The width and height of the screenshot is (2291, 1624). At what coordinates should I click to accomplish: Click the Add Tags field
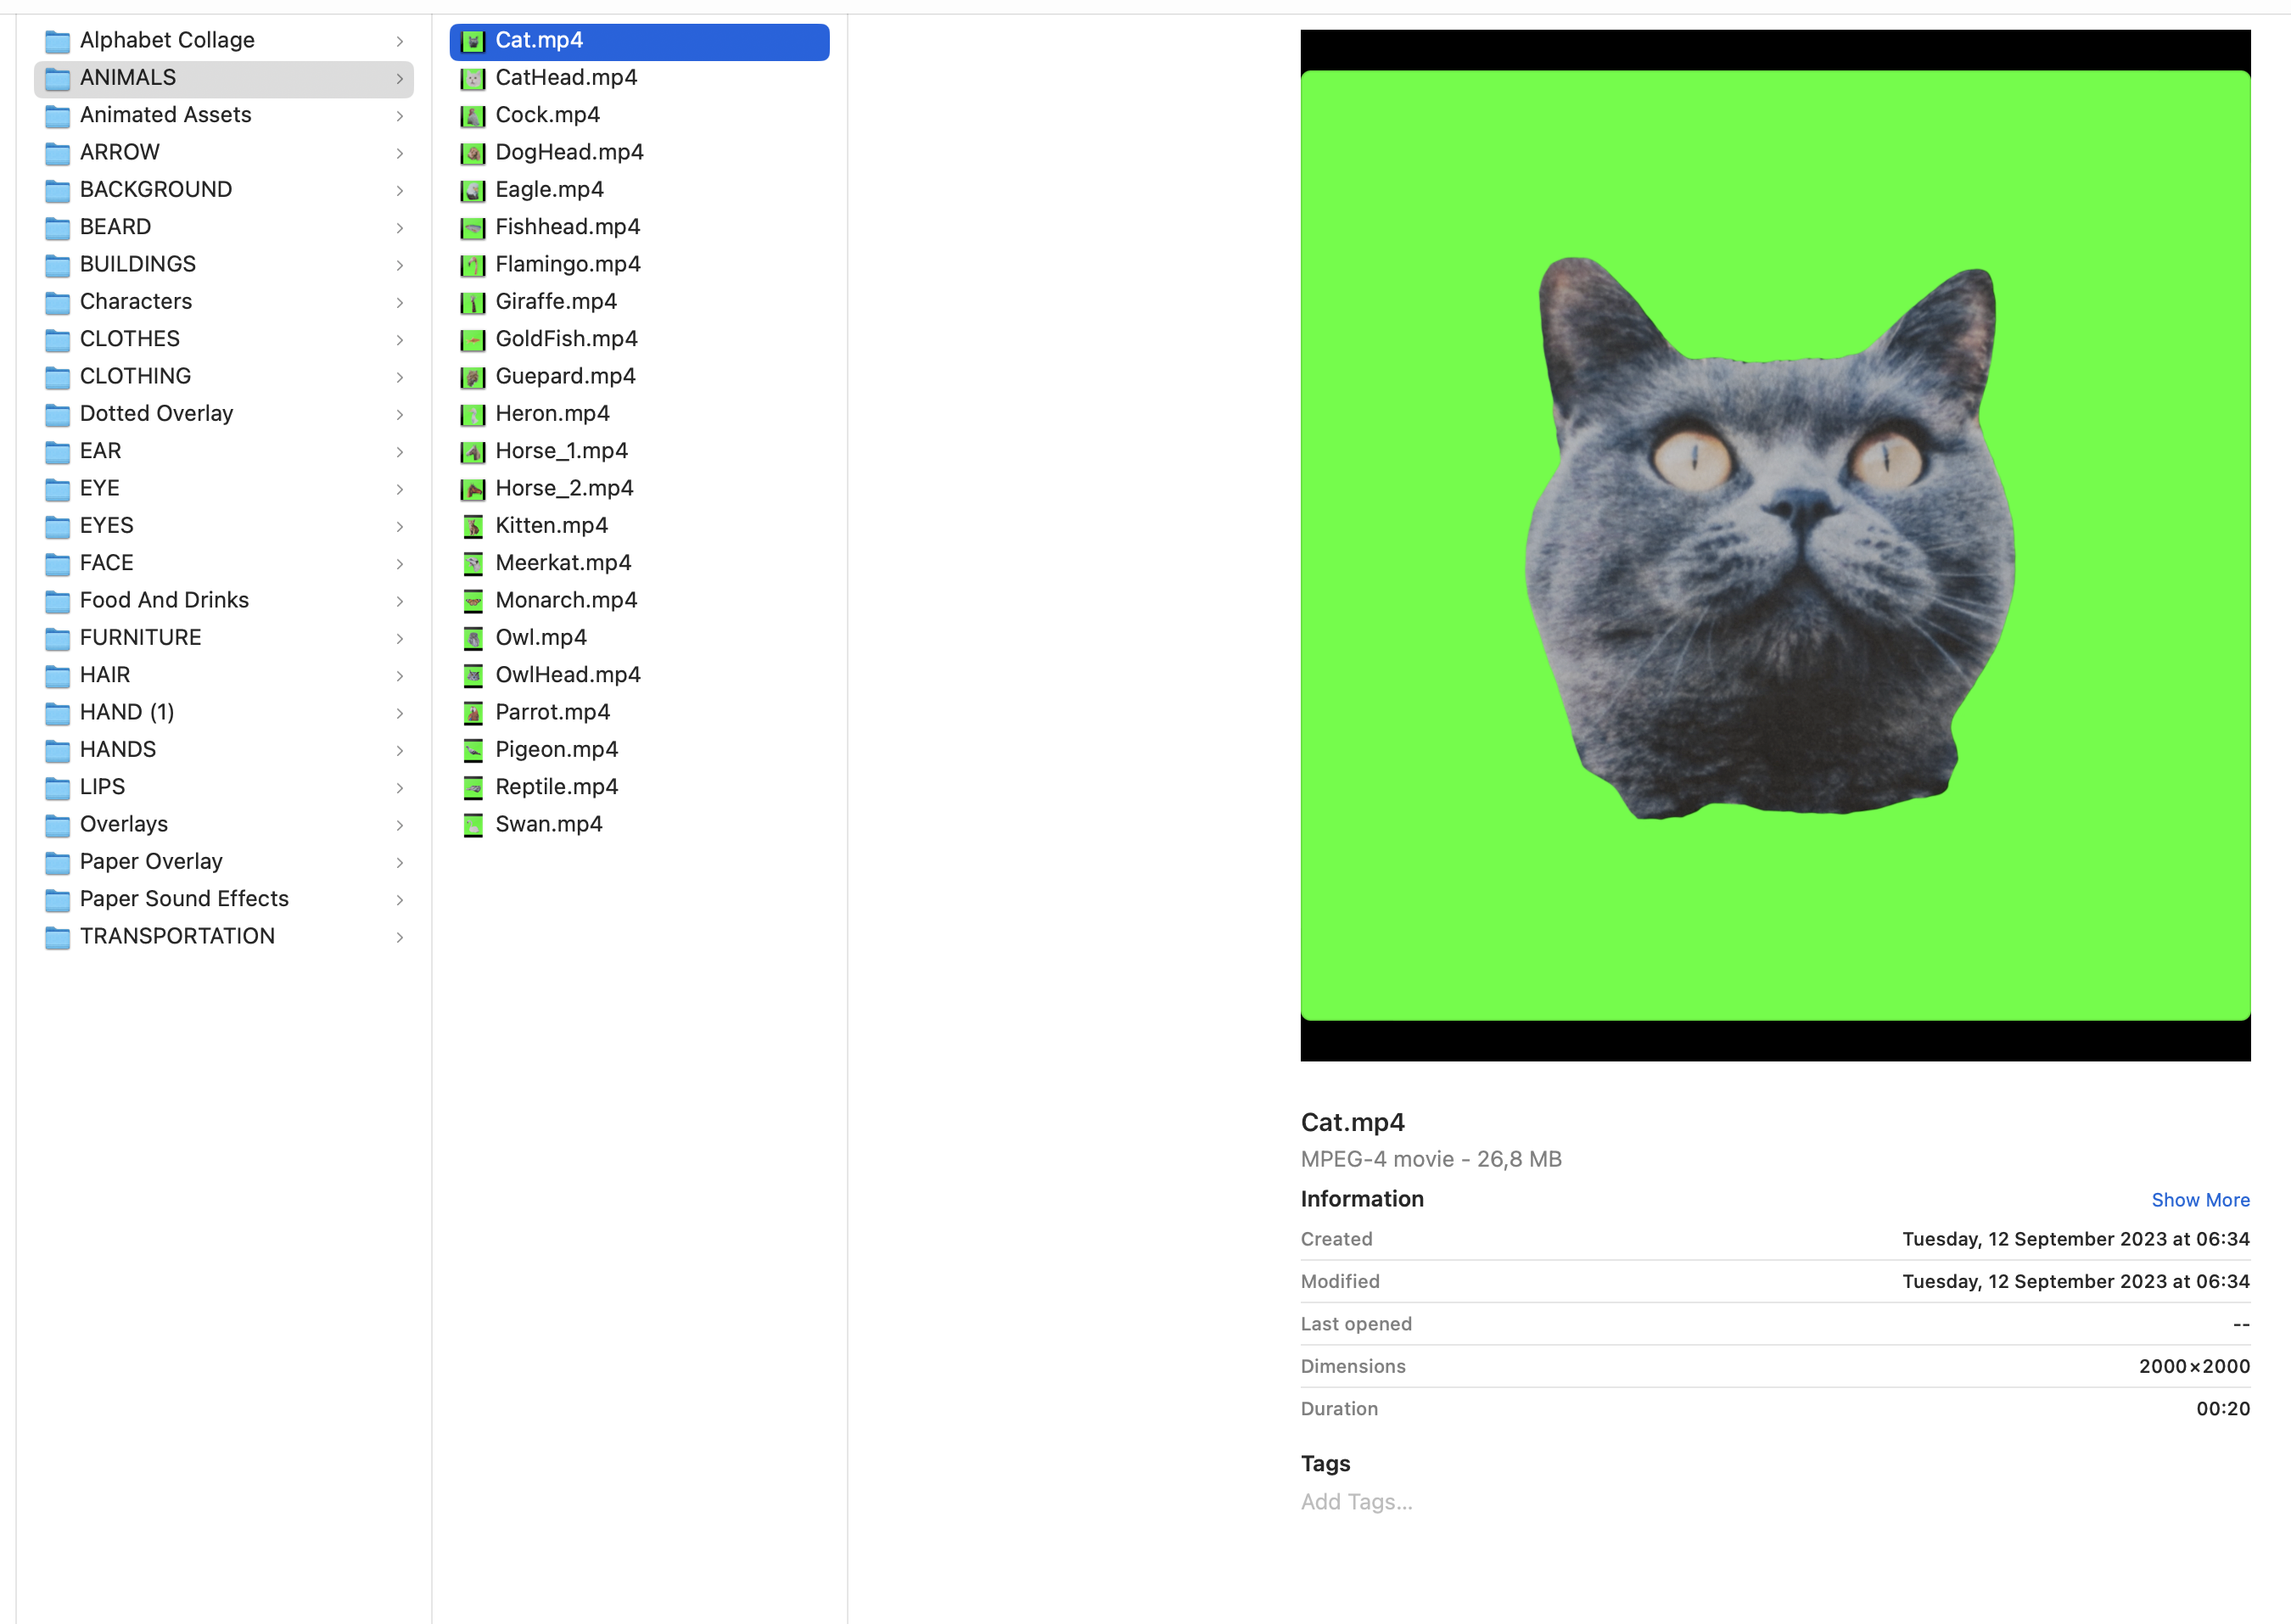(x=1357, y=1502)
